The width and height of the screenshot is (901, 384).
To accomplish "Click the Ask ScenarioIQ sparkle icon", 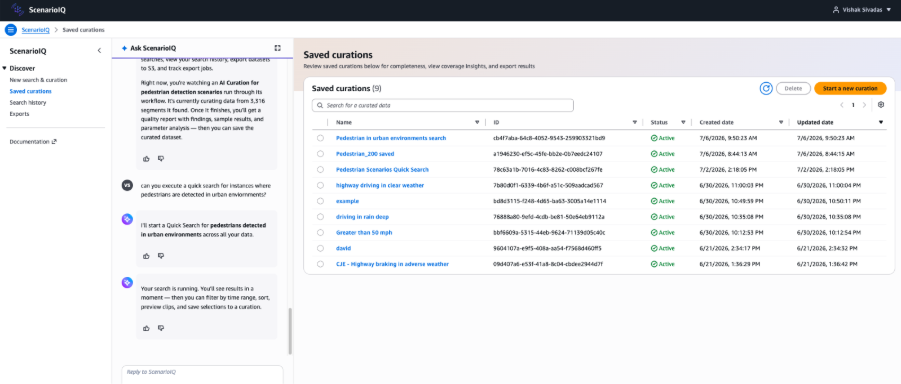I will pos(124,48).
